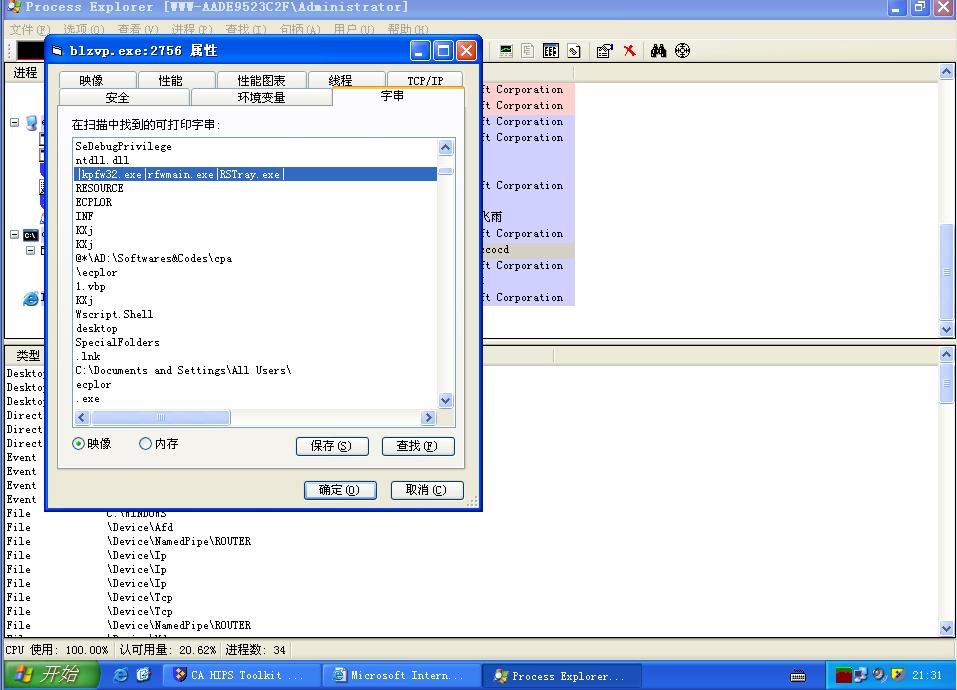Click the 确定(O) OK button
Viewport: 957px width, 690px height.
pos(340,490)
